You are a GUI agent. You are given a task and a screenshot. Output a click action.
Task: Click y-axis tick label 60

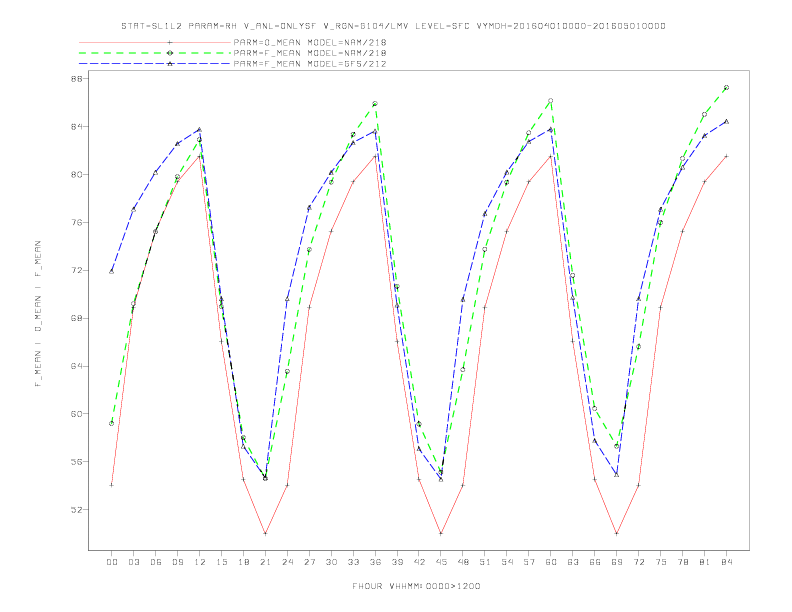(x=77, y=414)
